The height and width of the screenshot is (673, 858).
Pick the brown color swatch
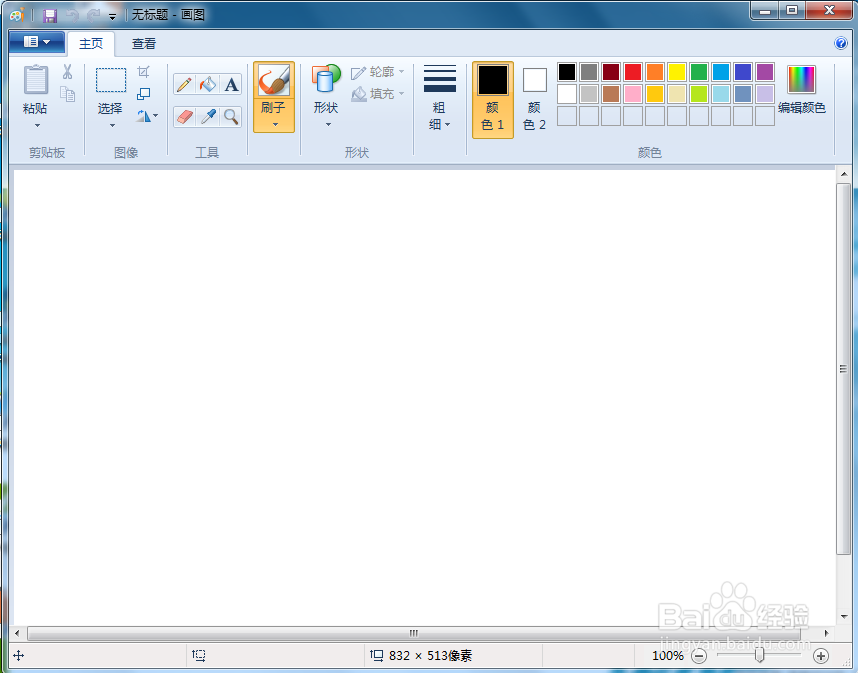pos(611,94)
